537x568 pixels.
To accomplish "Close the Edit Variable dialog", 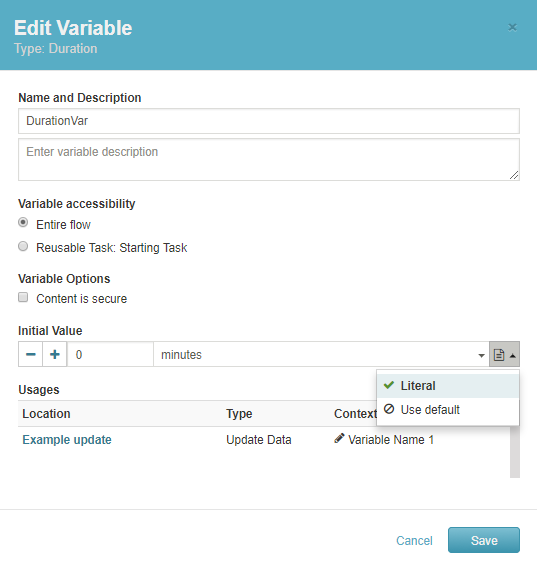I will [x=512, y=28].
